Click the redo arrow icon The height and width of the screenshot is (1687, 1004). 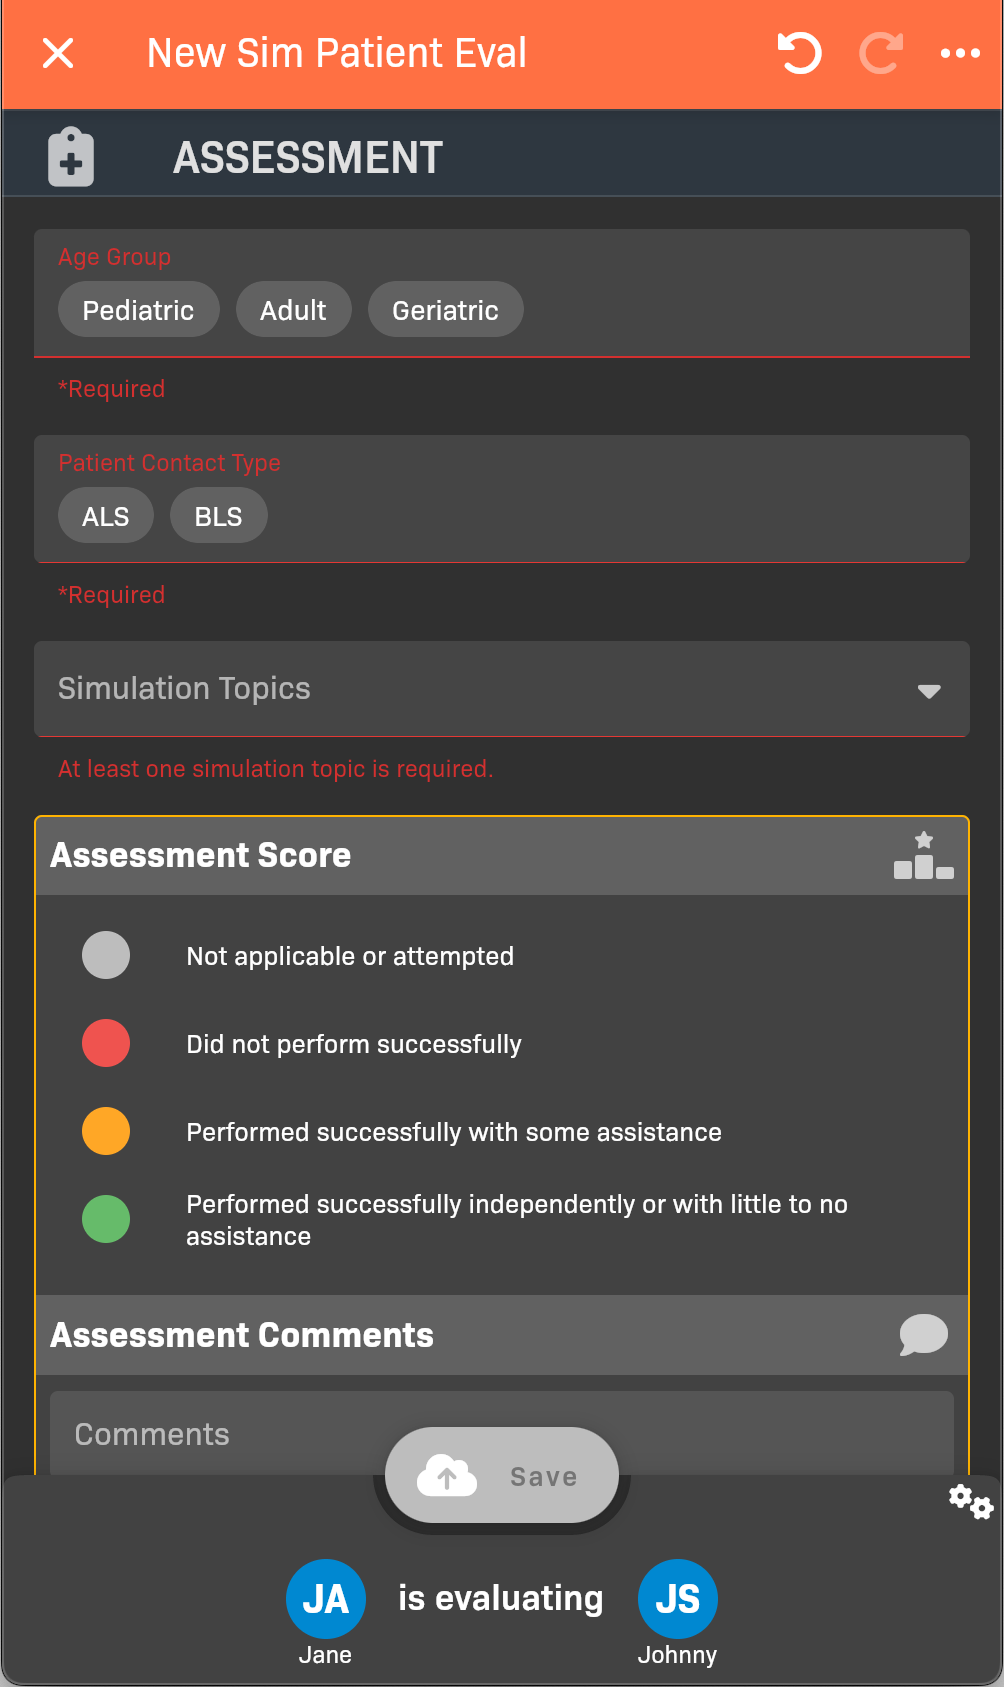click(881, 53)
